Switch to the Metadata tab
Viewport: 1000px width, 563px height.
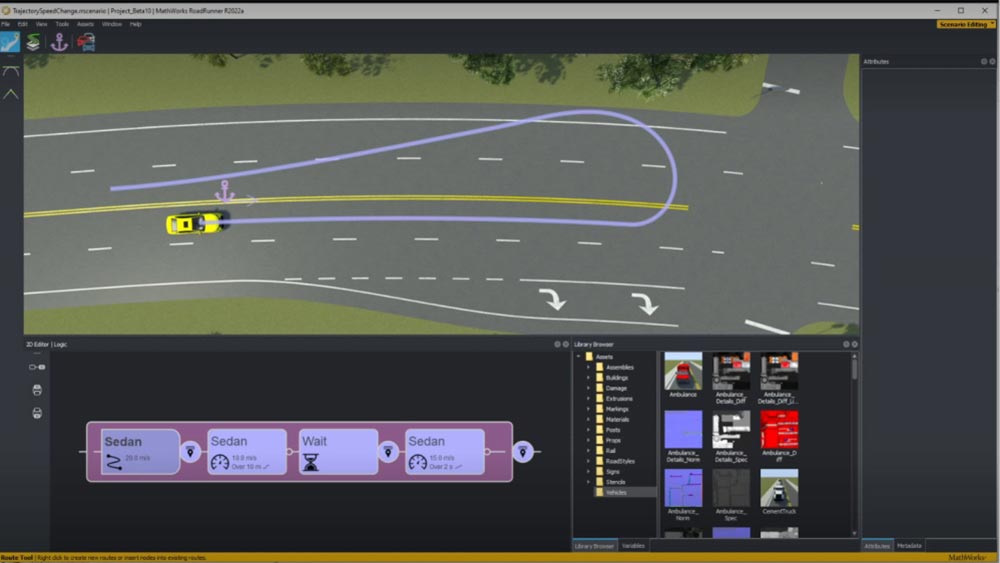tap(909, 546)
